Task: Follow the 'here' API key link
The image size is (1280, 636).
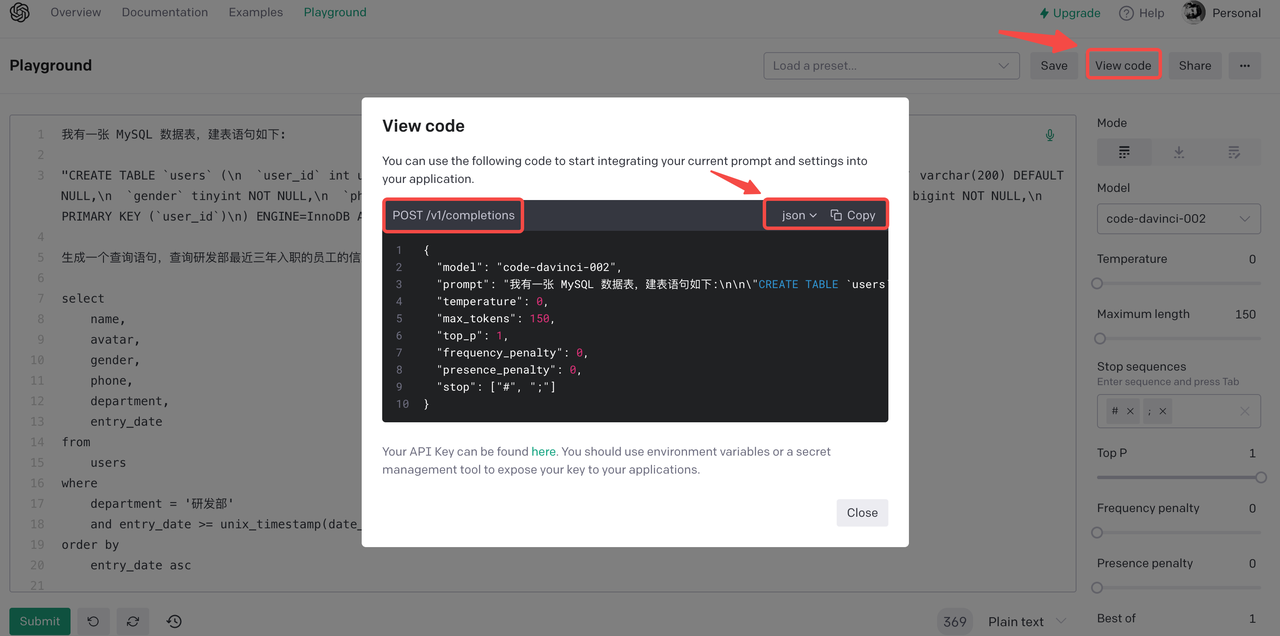Action: pyautogui.click(x=543, y=452)
